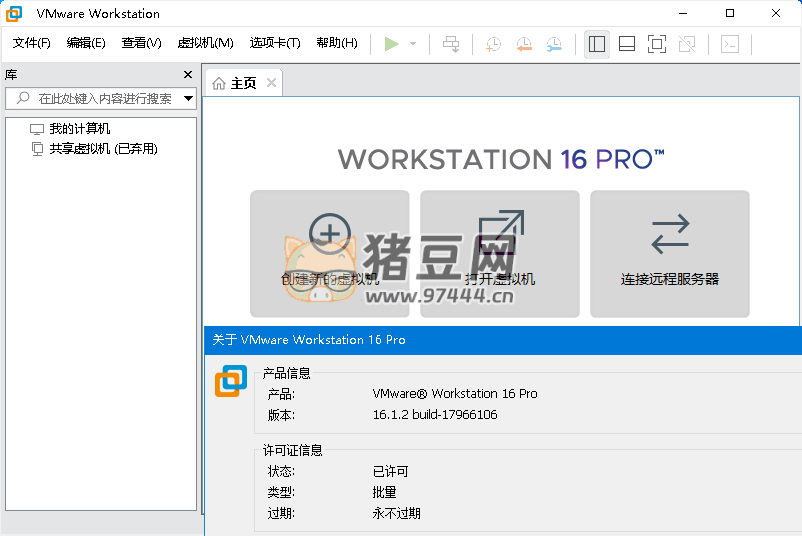Click the take snapshot clock icon

493,43
